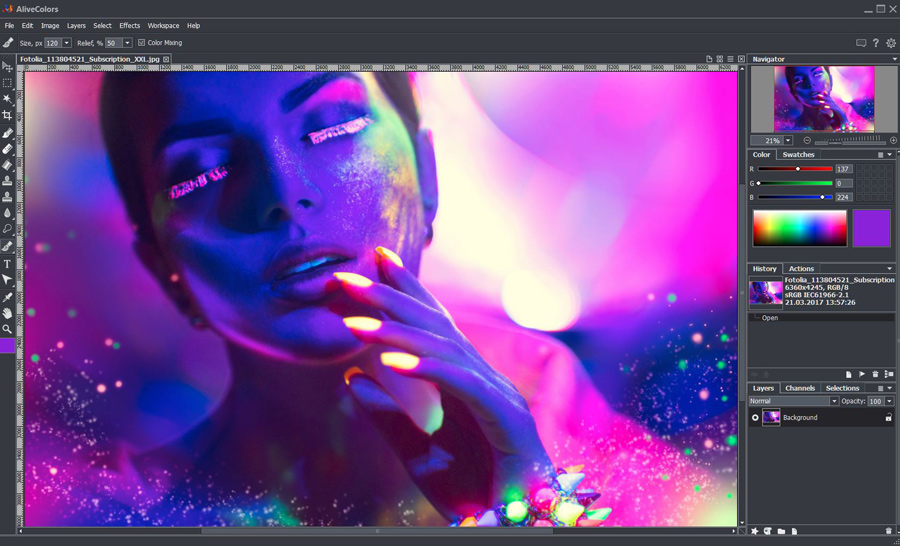Click the Size px input field
Image resolution: width=900 pixels, height=546 pixels.
pos(53,43)
